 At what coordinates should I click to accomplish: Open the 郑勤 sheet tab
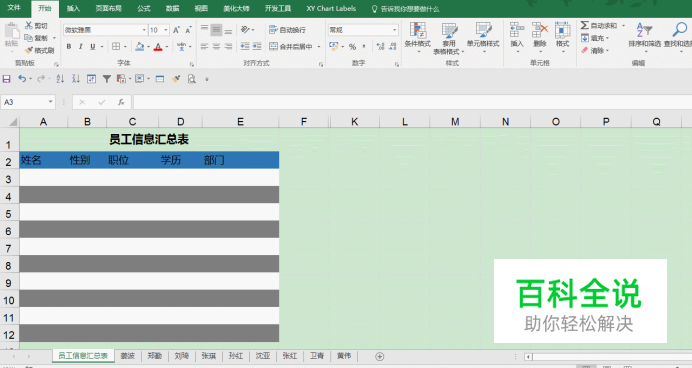click(x=154, y=356)
